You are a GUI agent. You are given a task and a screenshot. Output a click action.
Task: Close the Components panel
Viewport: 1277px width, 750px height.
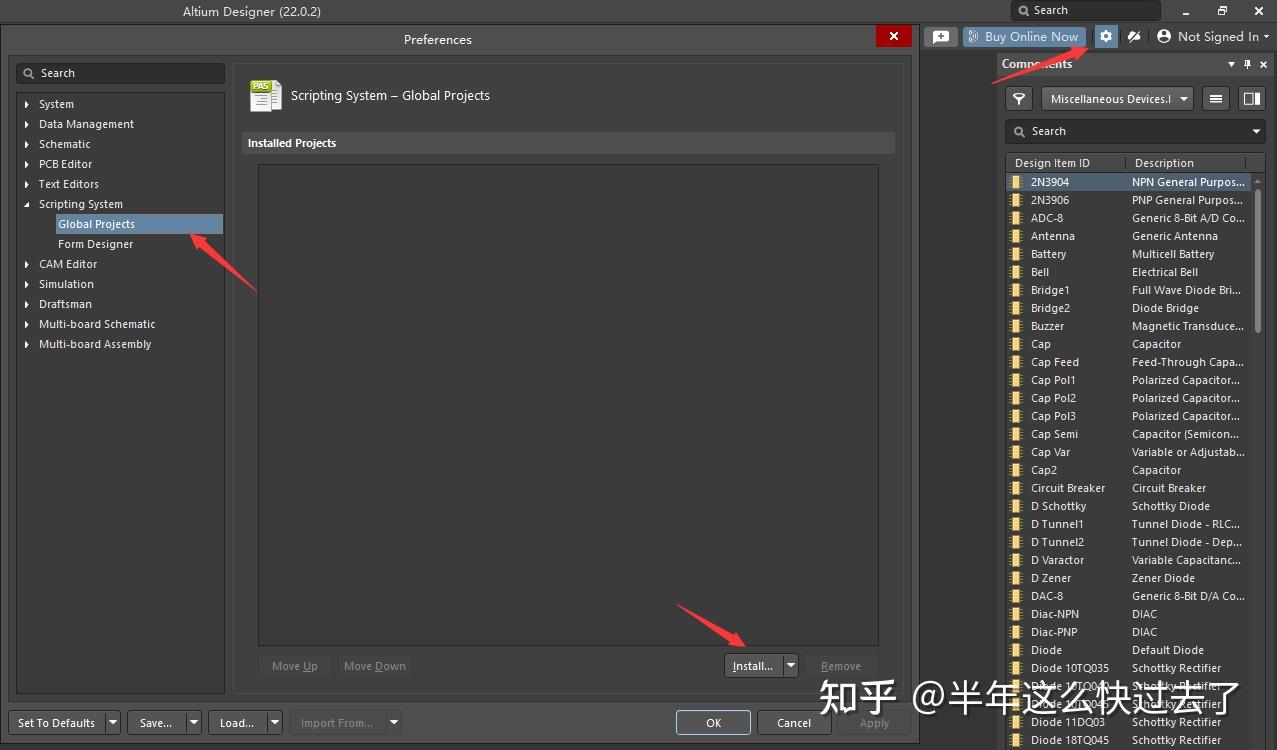point(1264,64)
